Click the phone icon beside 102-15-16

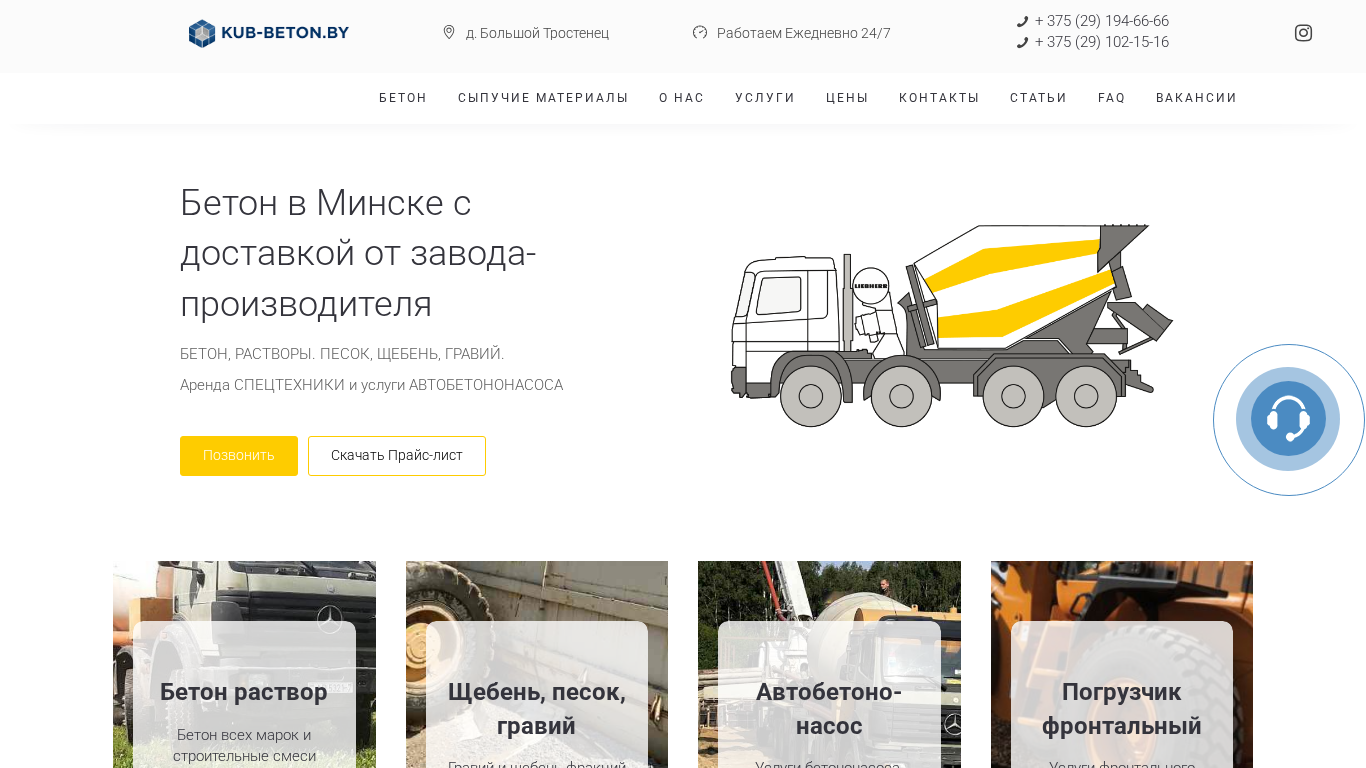point(1022,43)
